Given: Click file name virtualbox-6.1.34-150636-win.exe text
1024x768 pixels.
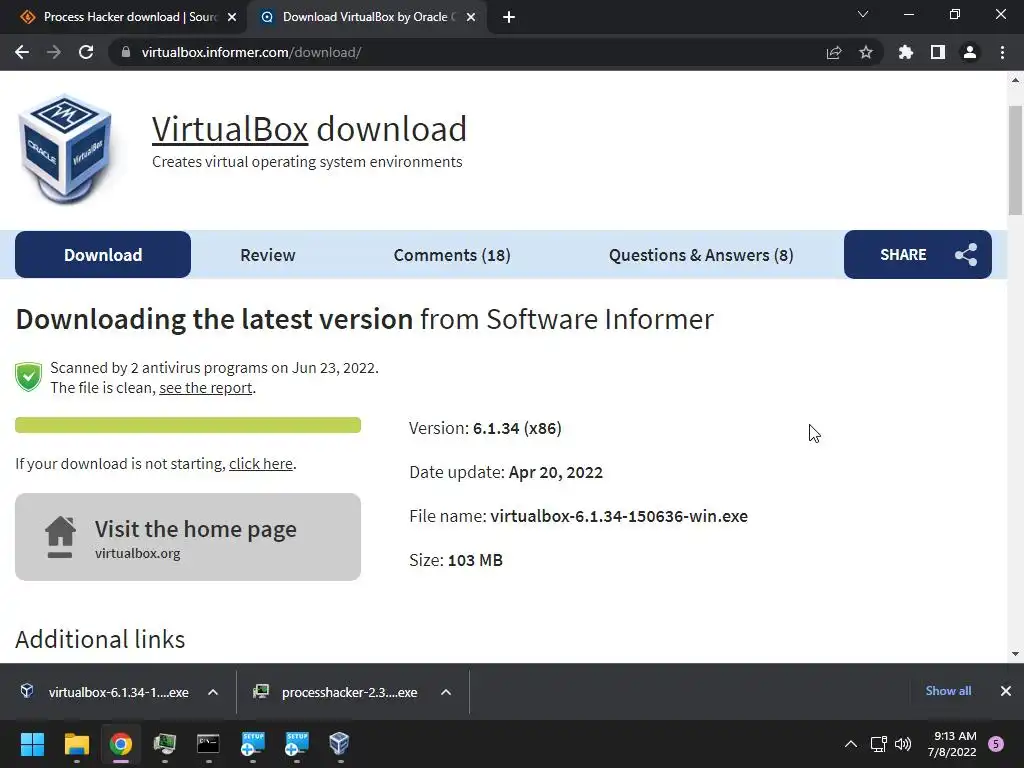Looking at the screenshot, I should click(x=619, y=516).
